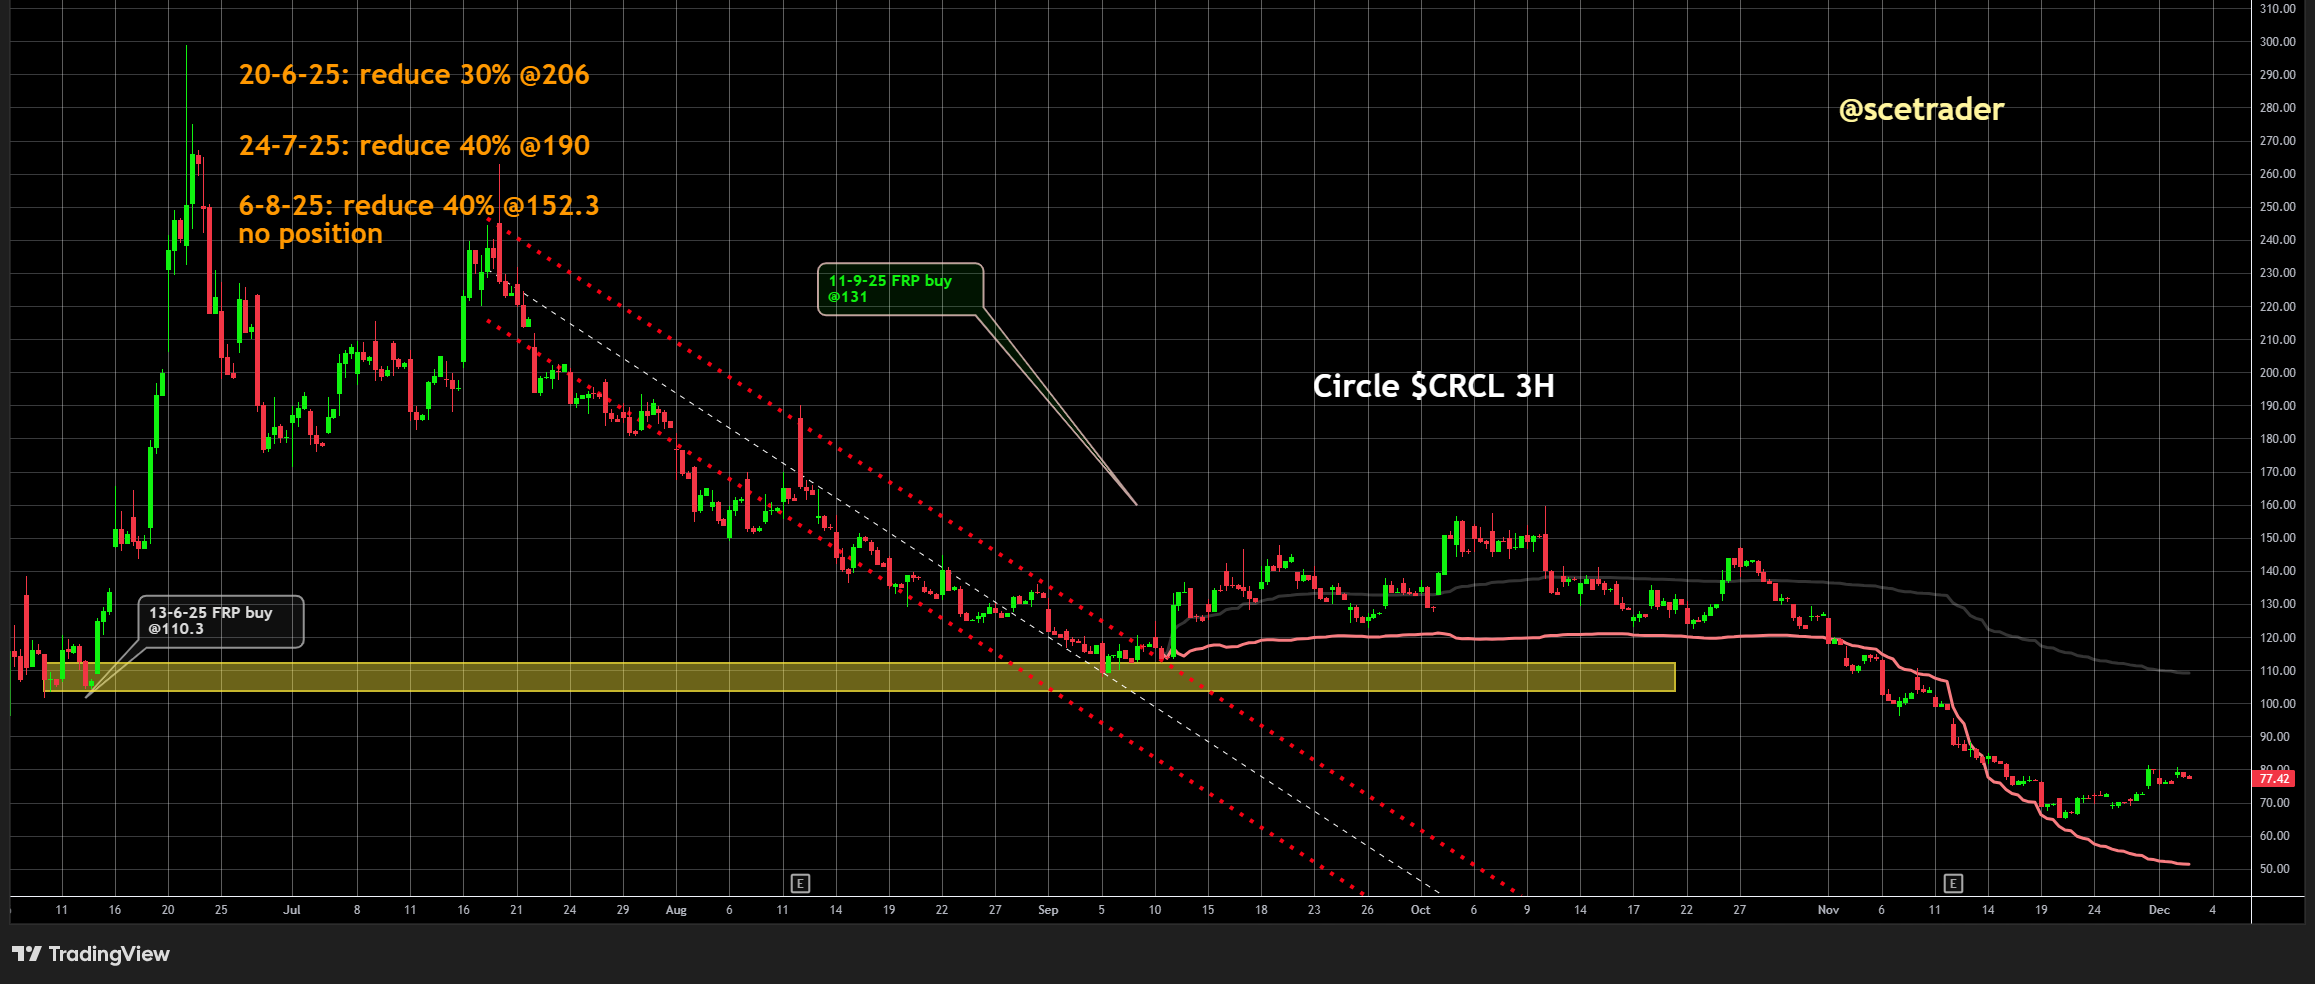The height and width of the screenshot is (984, 2315).
Task: Click the November earnings E marker
Action: (x=1953, y=883)
